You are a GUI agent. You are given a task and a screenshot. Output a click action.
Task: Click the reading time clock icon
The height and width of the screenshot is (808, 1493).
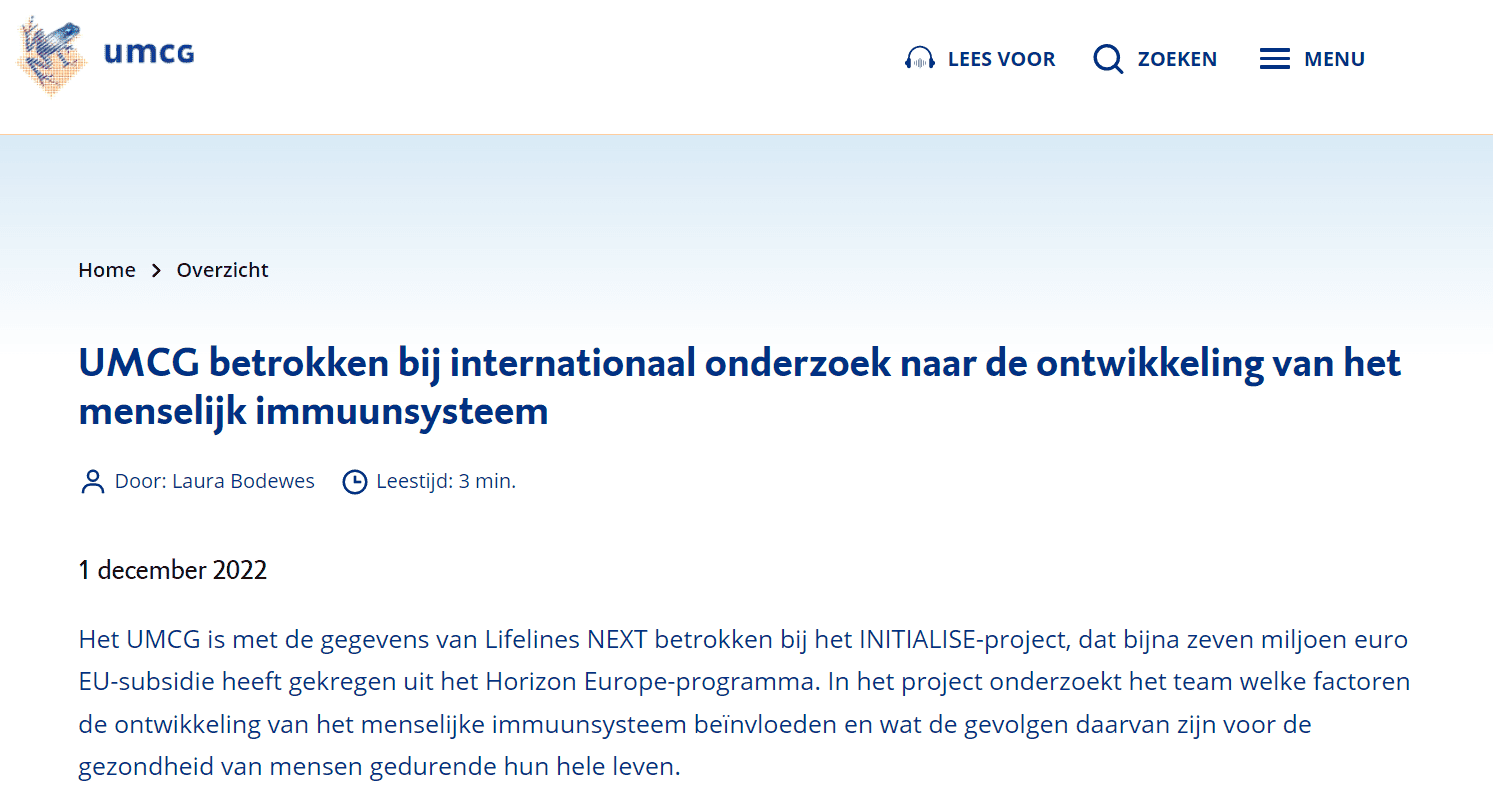355,482
